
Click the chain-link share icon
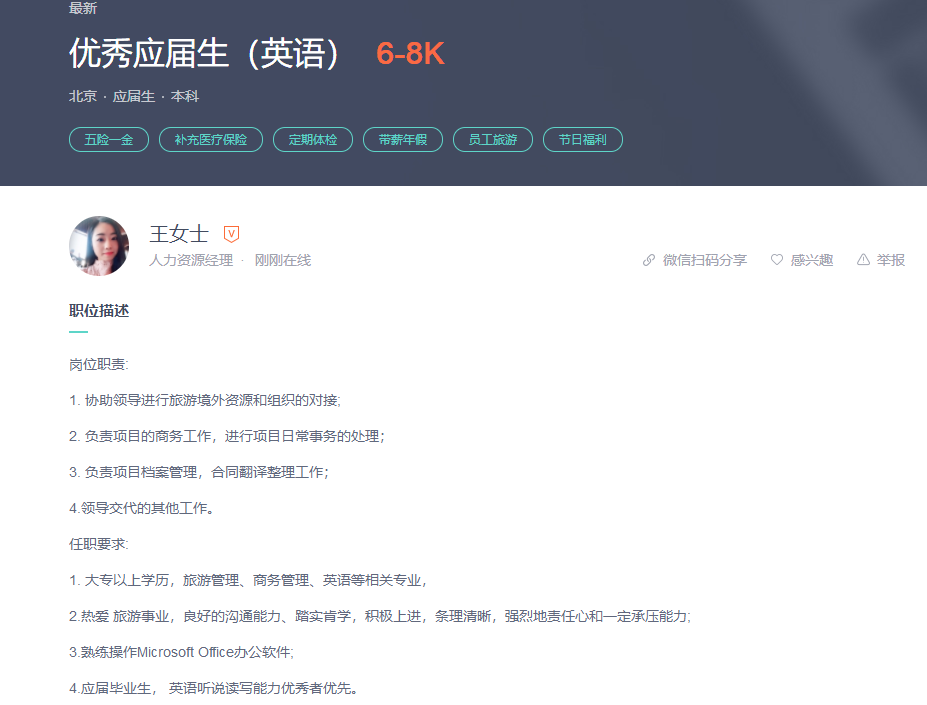[649, 260]
